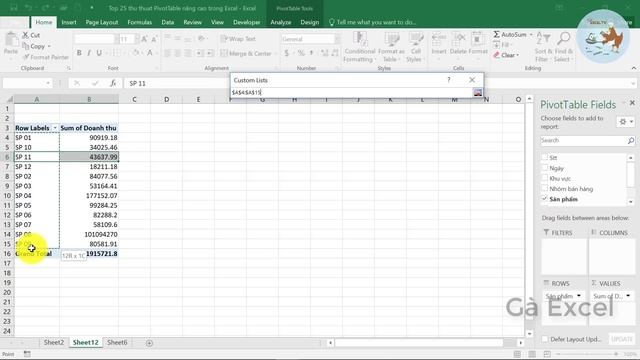Open the Sản phẩm field dropdown in ROWS
The image size is (640, 360).
[x=579, y=296]
